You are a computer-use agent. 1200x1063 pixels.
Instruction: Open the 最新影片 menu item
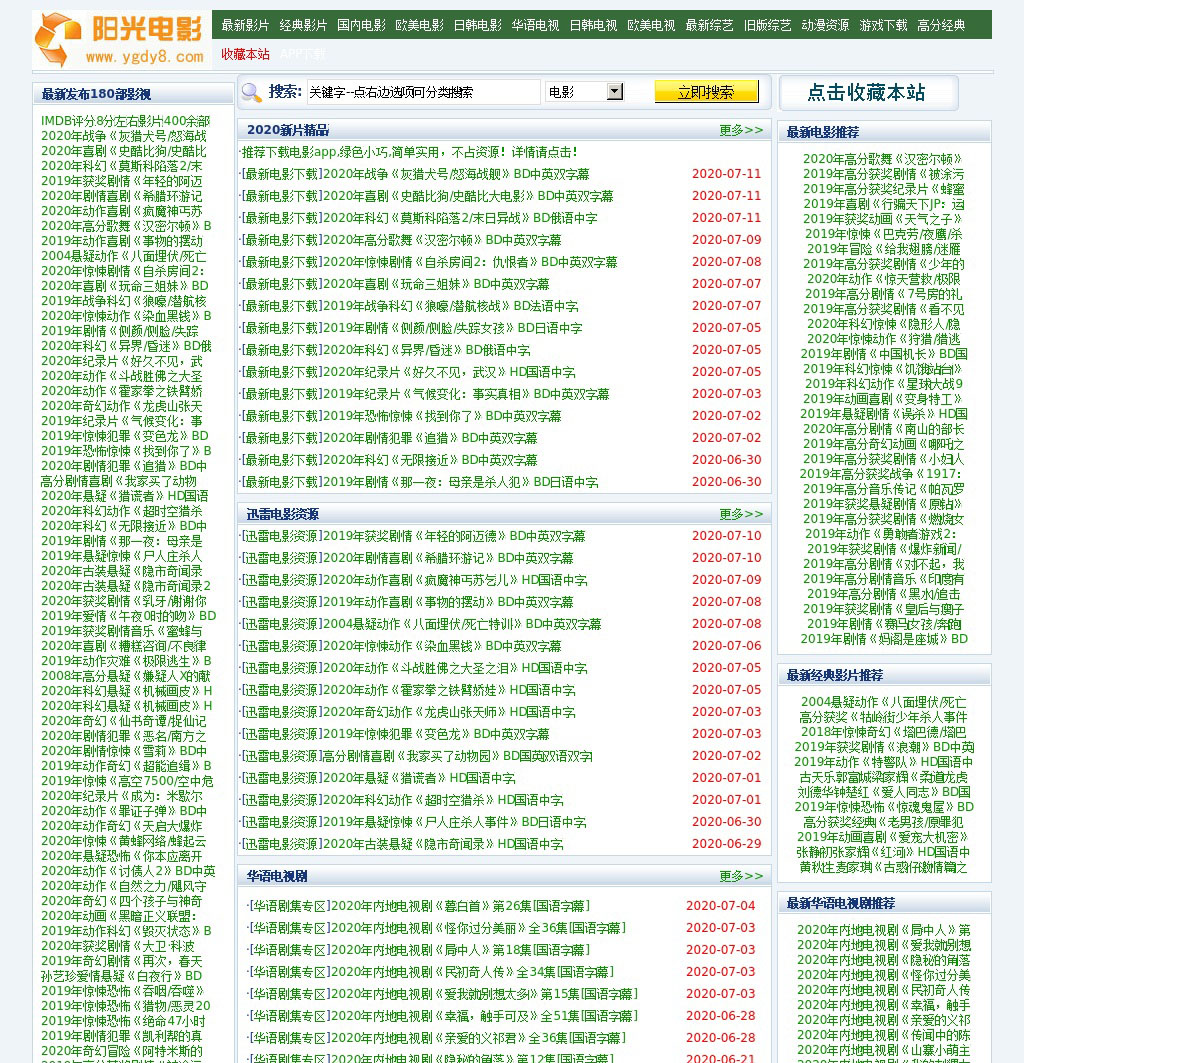coord(245,25)
